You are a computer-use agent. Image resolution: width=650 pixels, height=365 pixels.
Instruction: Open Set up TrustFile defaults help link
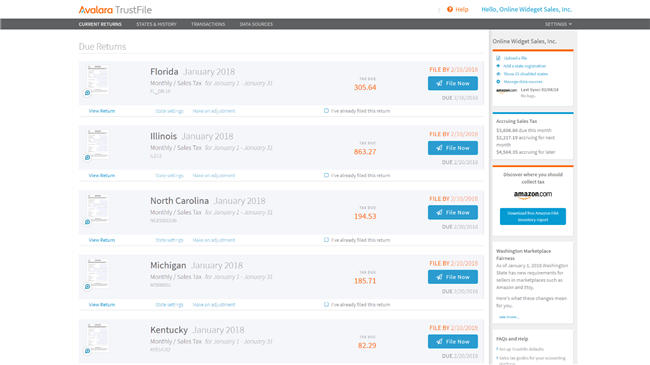(x=521, y=349)
